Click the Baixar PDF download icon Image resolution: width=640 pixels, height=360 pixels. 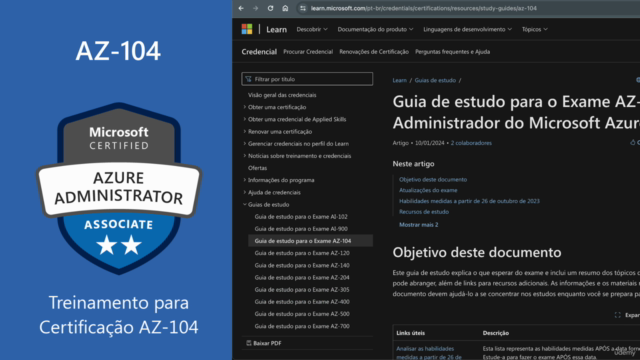249,343
